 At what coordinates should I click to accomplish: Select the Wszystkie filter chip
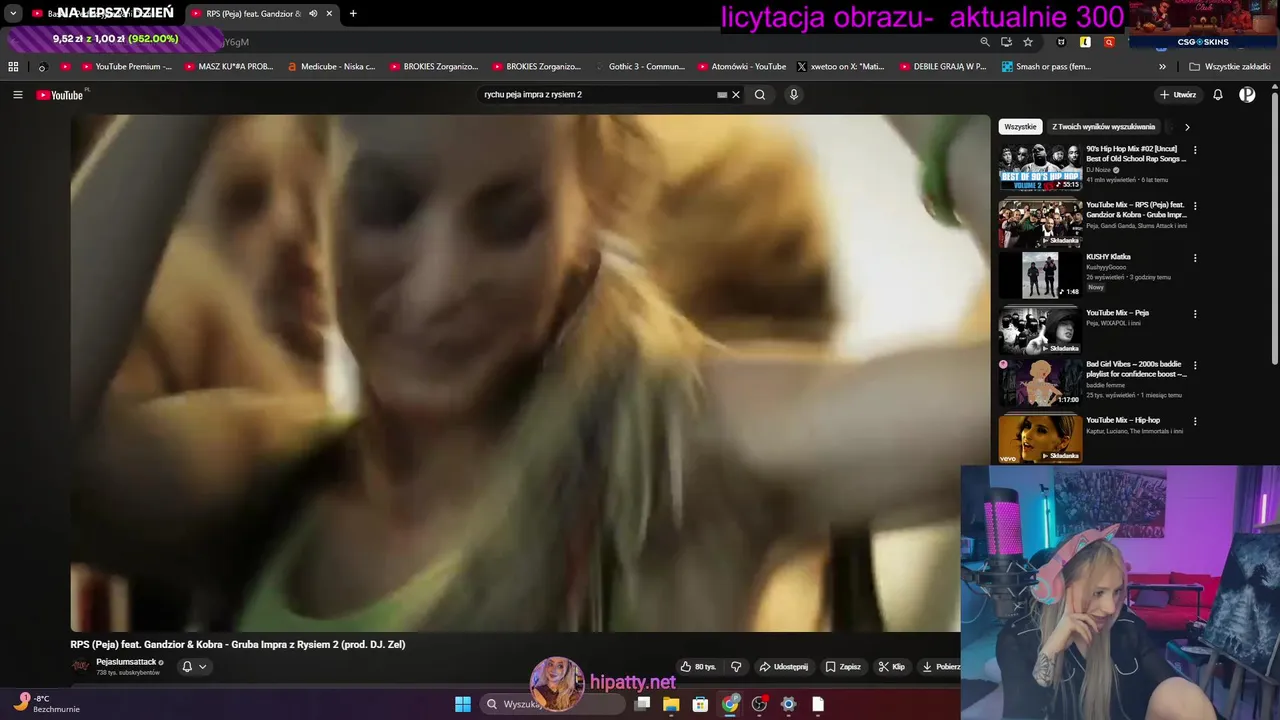[1020, 127]
